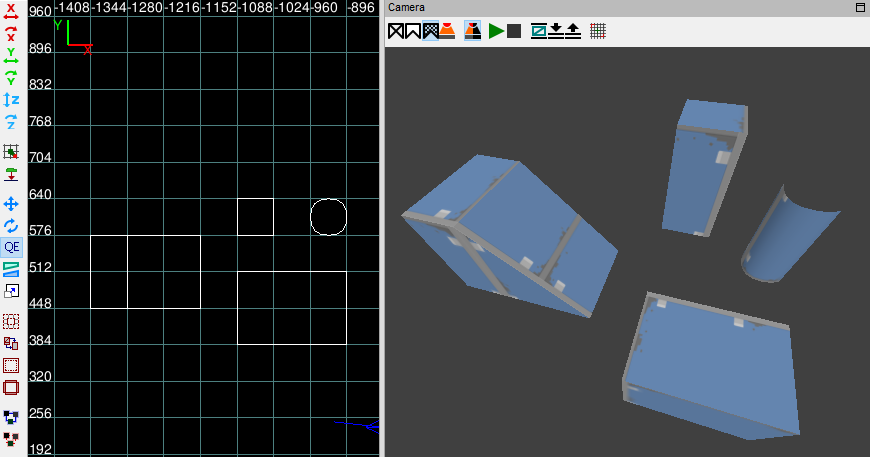Screen dimensions: 870x457
Task: Rotate selection around the Z axis
Action: pos(11,122)
